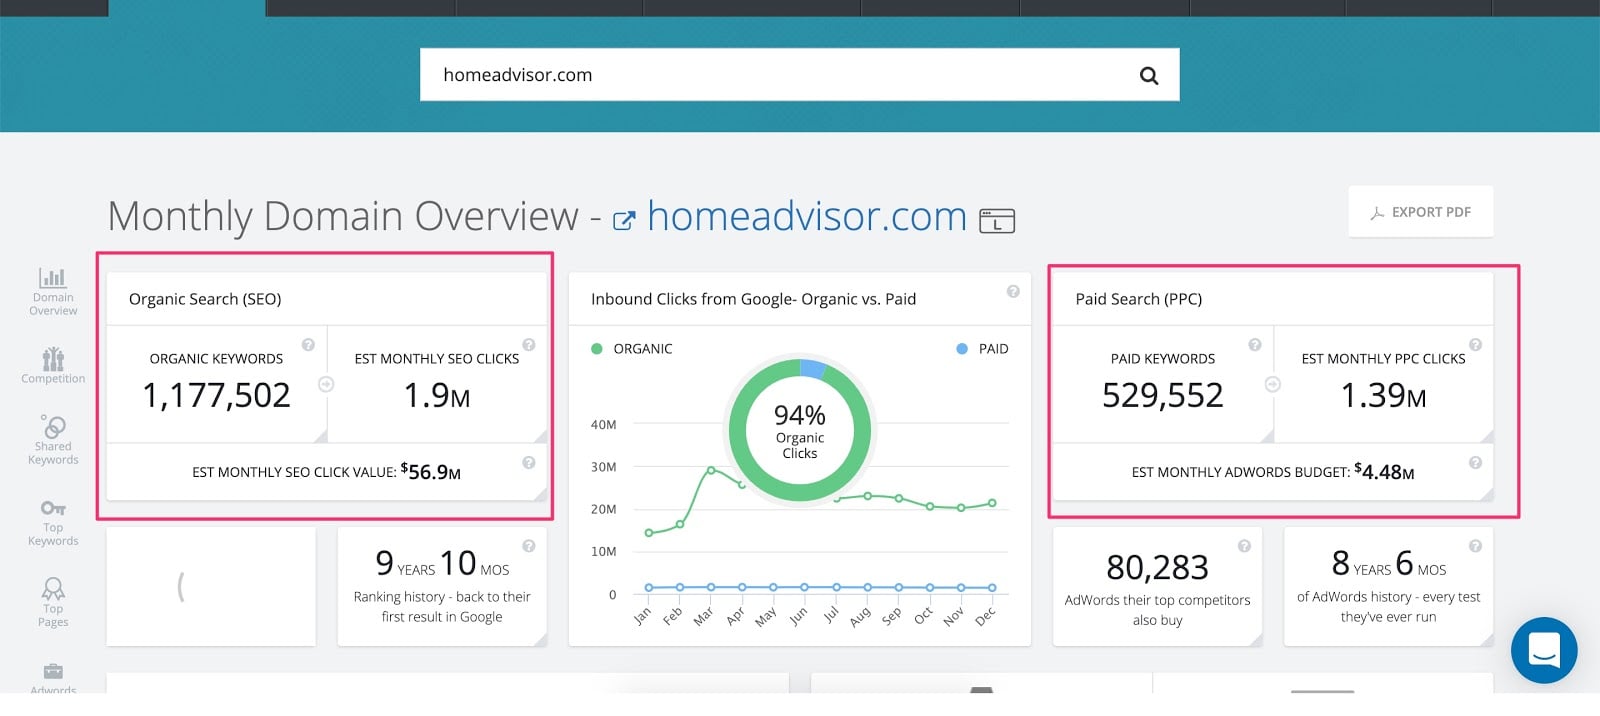Click Inbound Clicks from Google chart heading
This screenshot has width=1600, height=716.
[753, 299]
